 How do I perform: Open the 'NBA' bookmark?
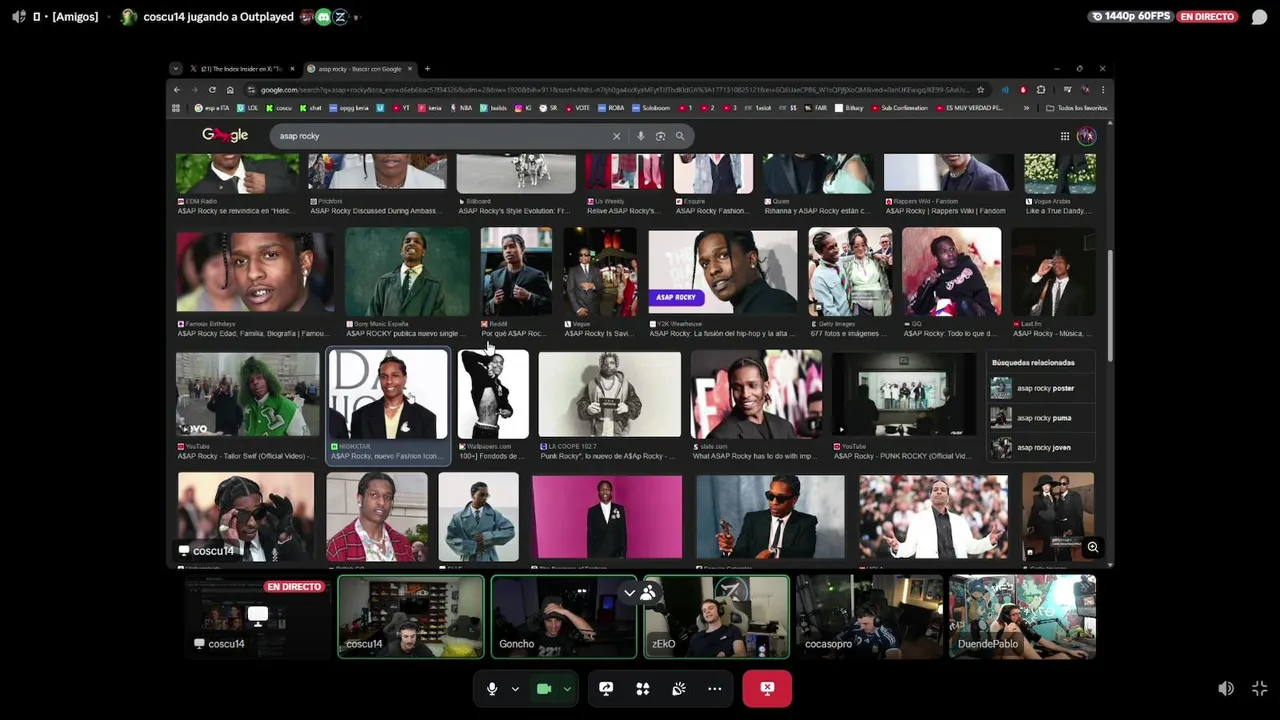click(462, 108)
